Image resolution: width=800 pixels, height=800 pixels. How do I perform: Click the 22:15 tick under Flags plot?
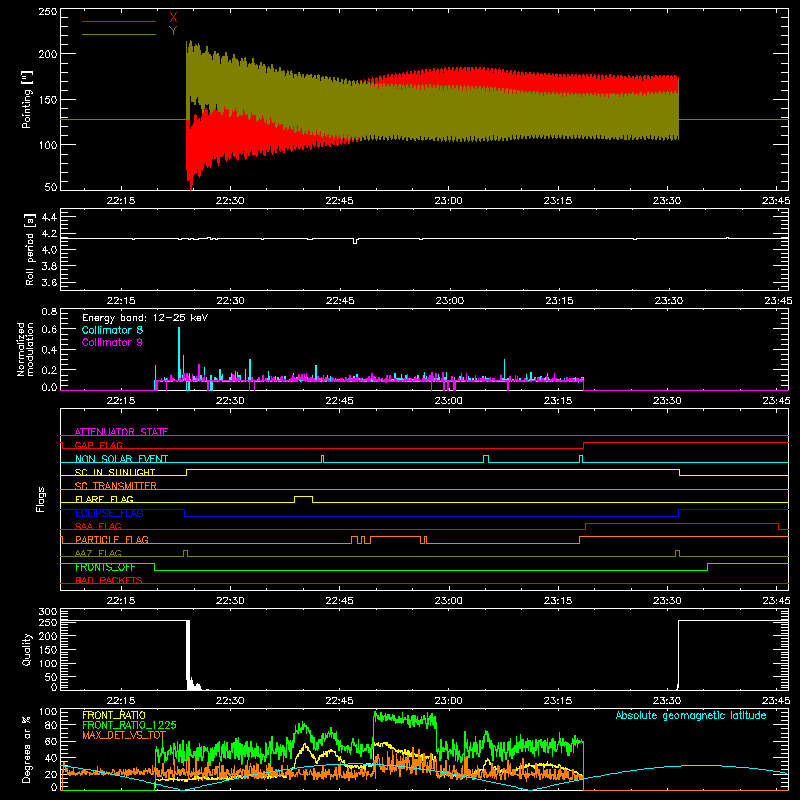(x=121, y=601)
